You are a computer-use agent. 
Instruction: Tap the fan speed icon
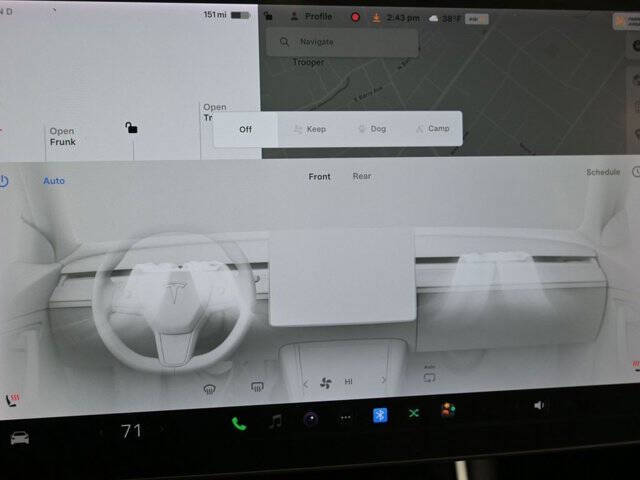[x=326, y=383]
